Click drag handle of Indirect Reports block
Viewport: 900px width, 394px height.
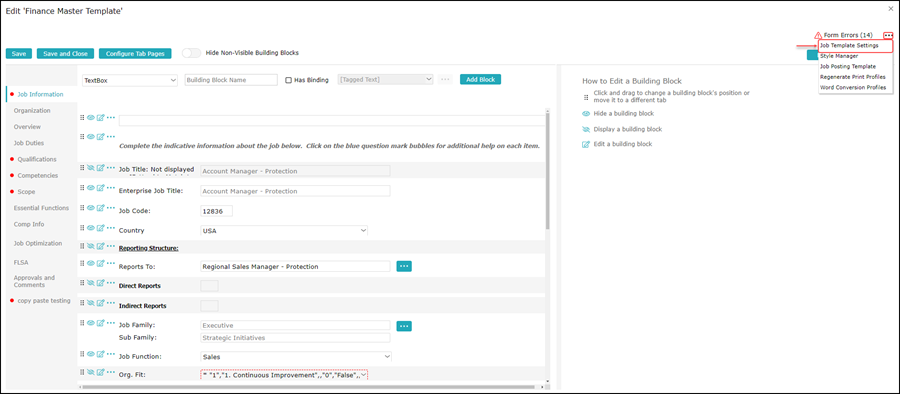coord(82,303)
